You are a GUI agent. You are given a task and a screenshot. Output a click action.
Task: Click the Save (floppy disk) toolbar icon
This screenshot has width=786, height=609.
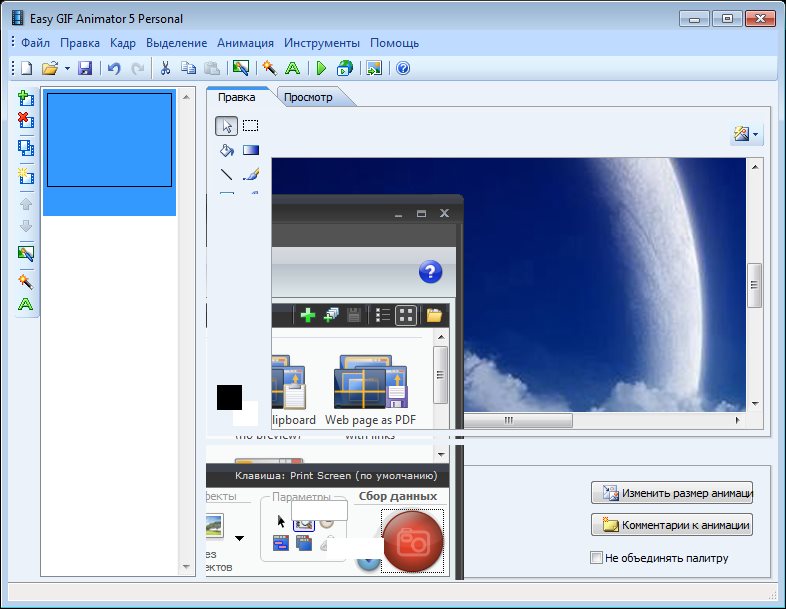(85, 68)
